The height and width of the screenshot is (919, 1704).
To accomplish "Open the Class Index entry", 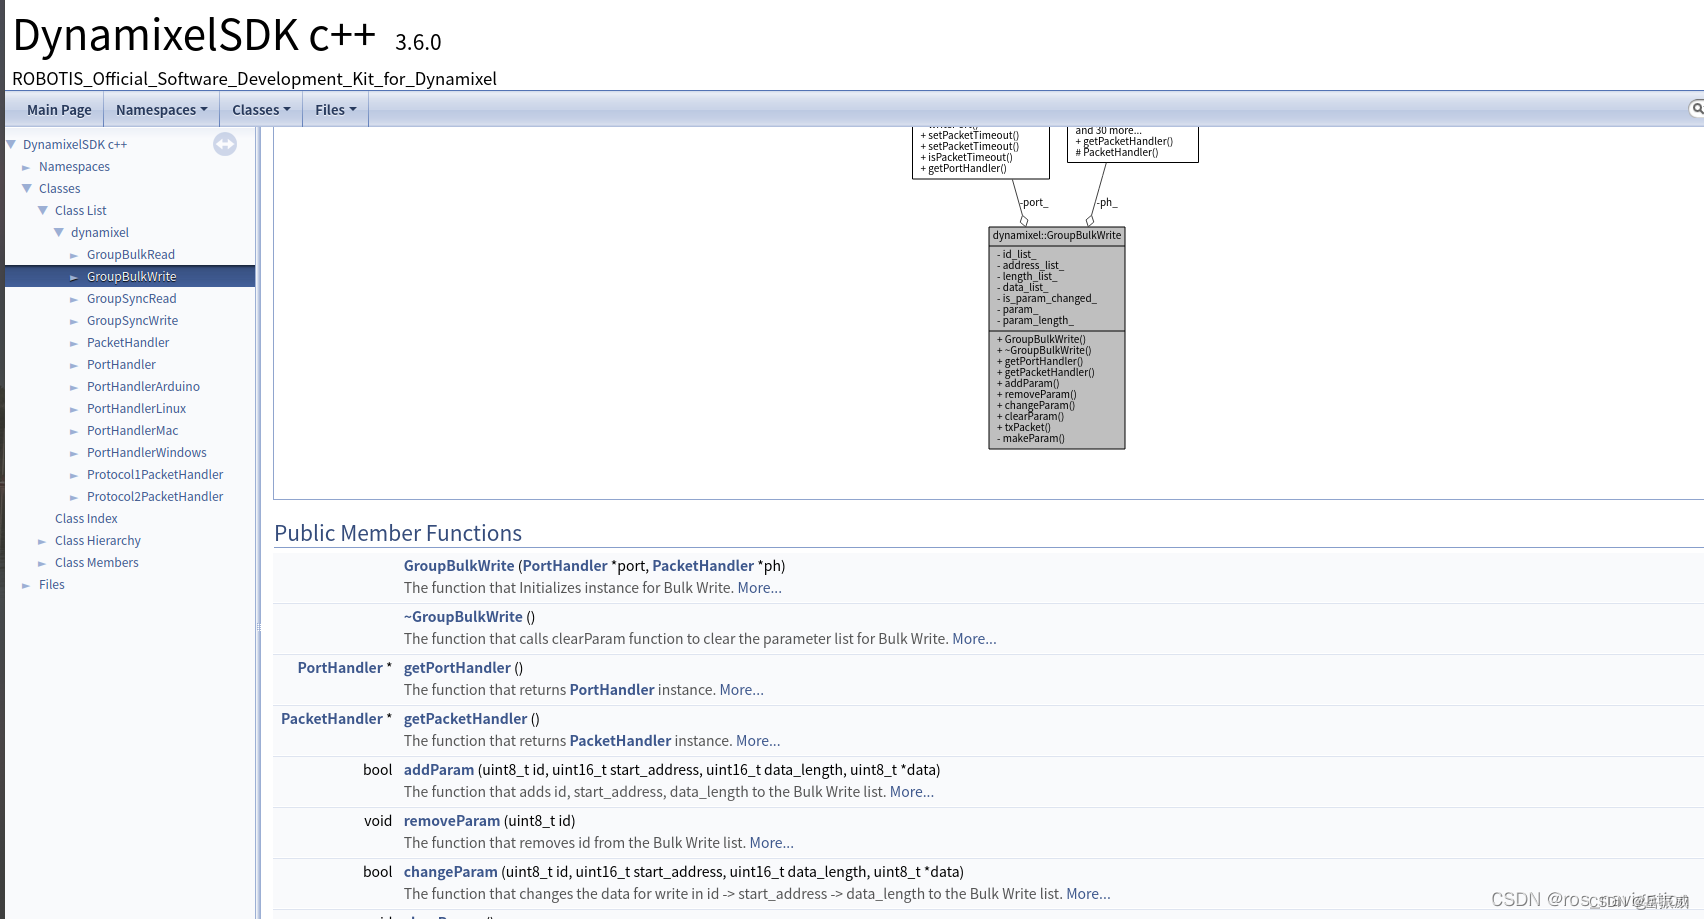I will (x=86, y=519).
